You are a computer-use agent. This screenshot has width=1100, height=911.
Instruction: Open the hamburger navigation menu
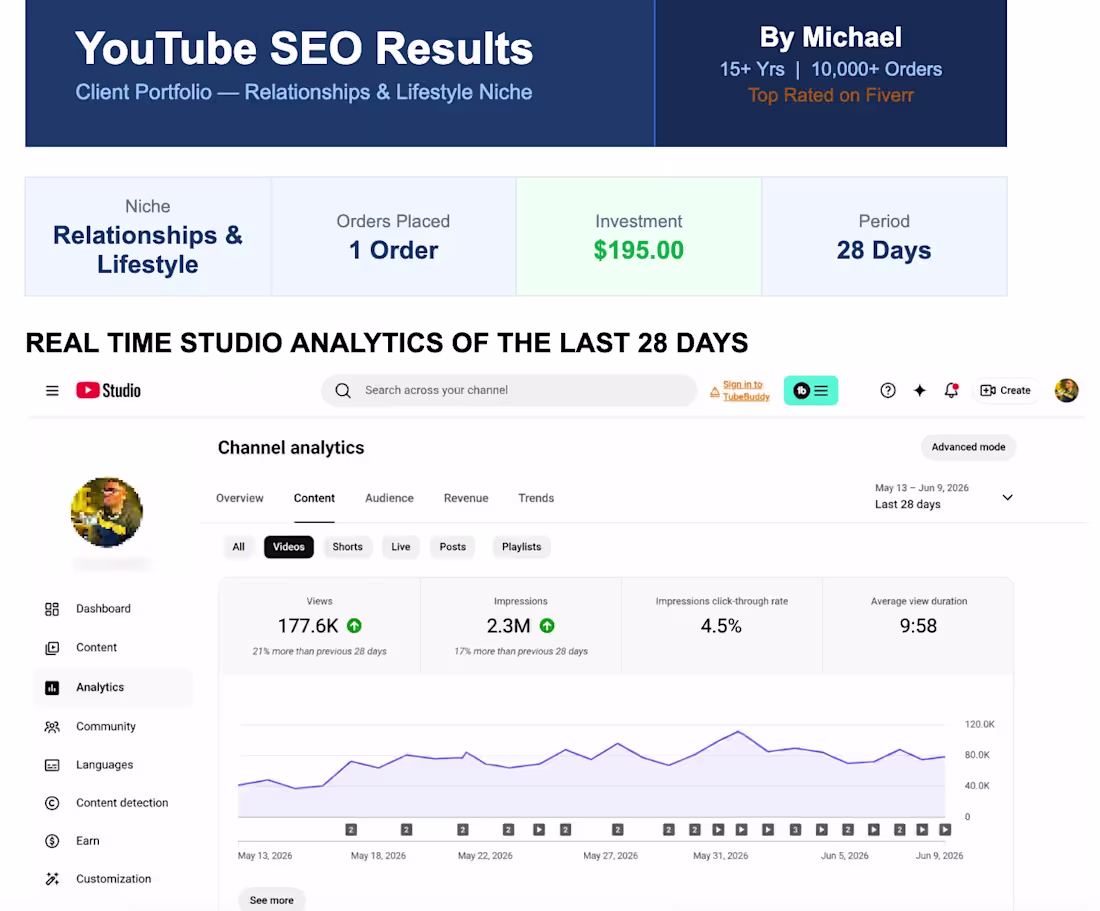point(52,391)
